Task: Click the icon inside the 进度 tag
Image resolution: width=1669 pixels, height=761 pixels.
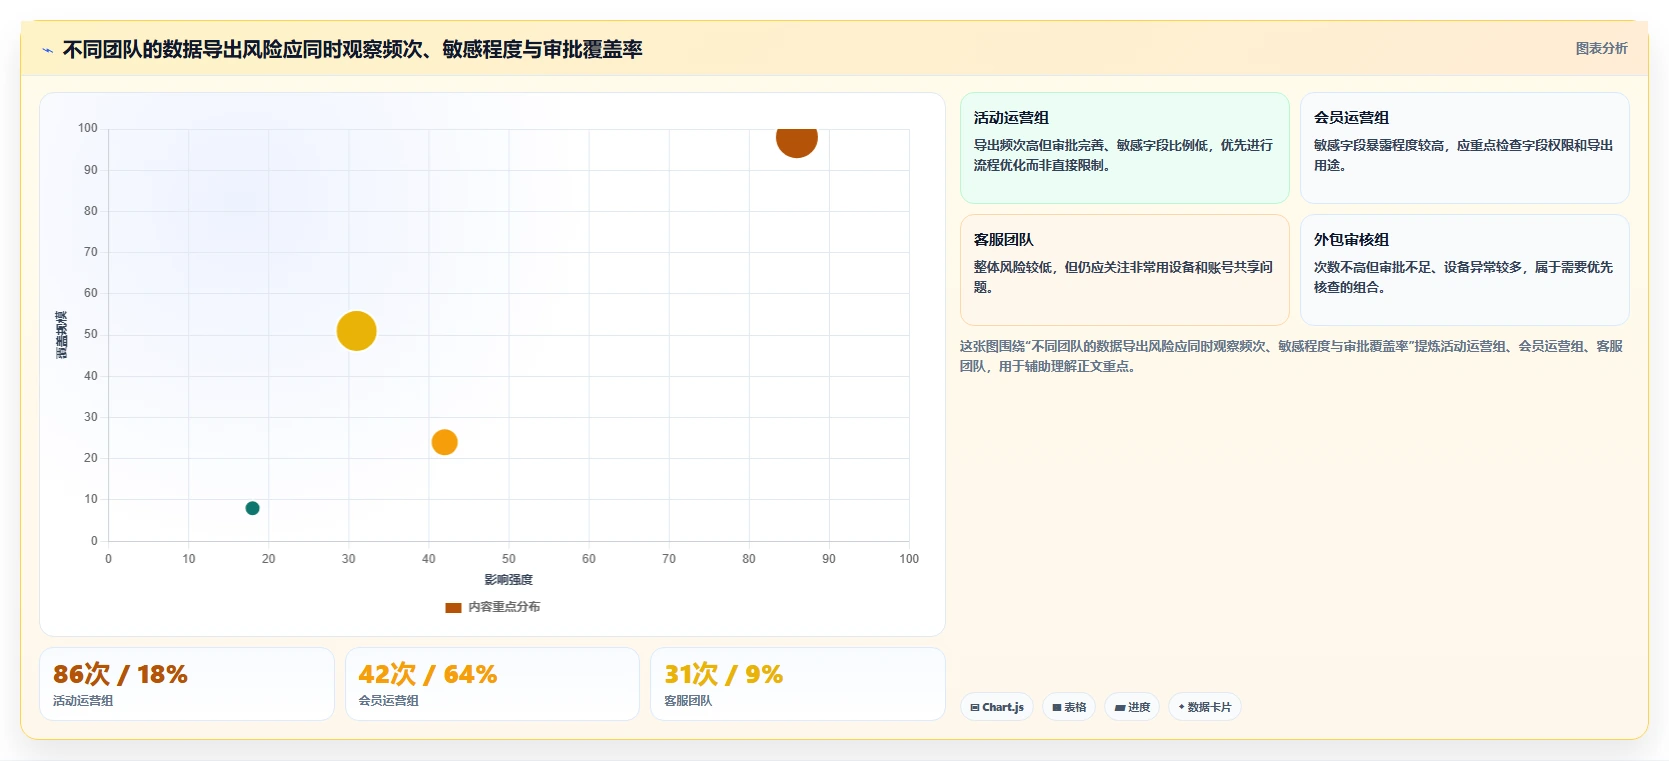Action: (x=1119, y=707)
